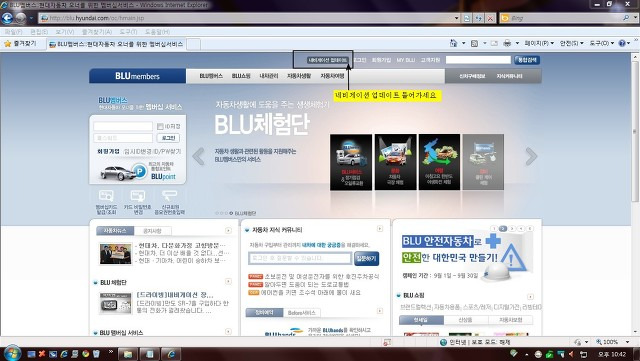Open the Bing search provider dropdown arrow
640x361 pixels.
pos(635,18)
